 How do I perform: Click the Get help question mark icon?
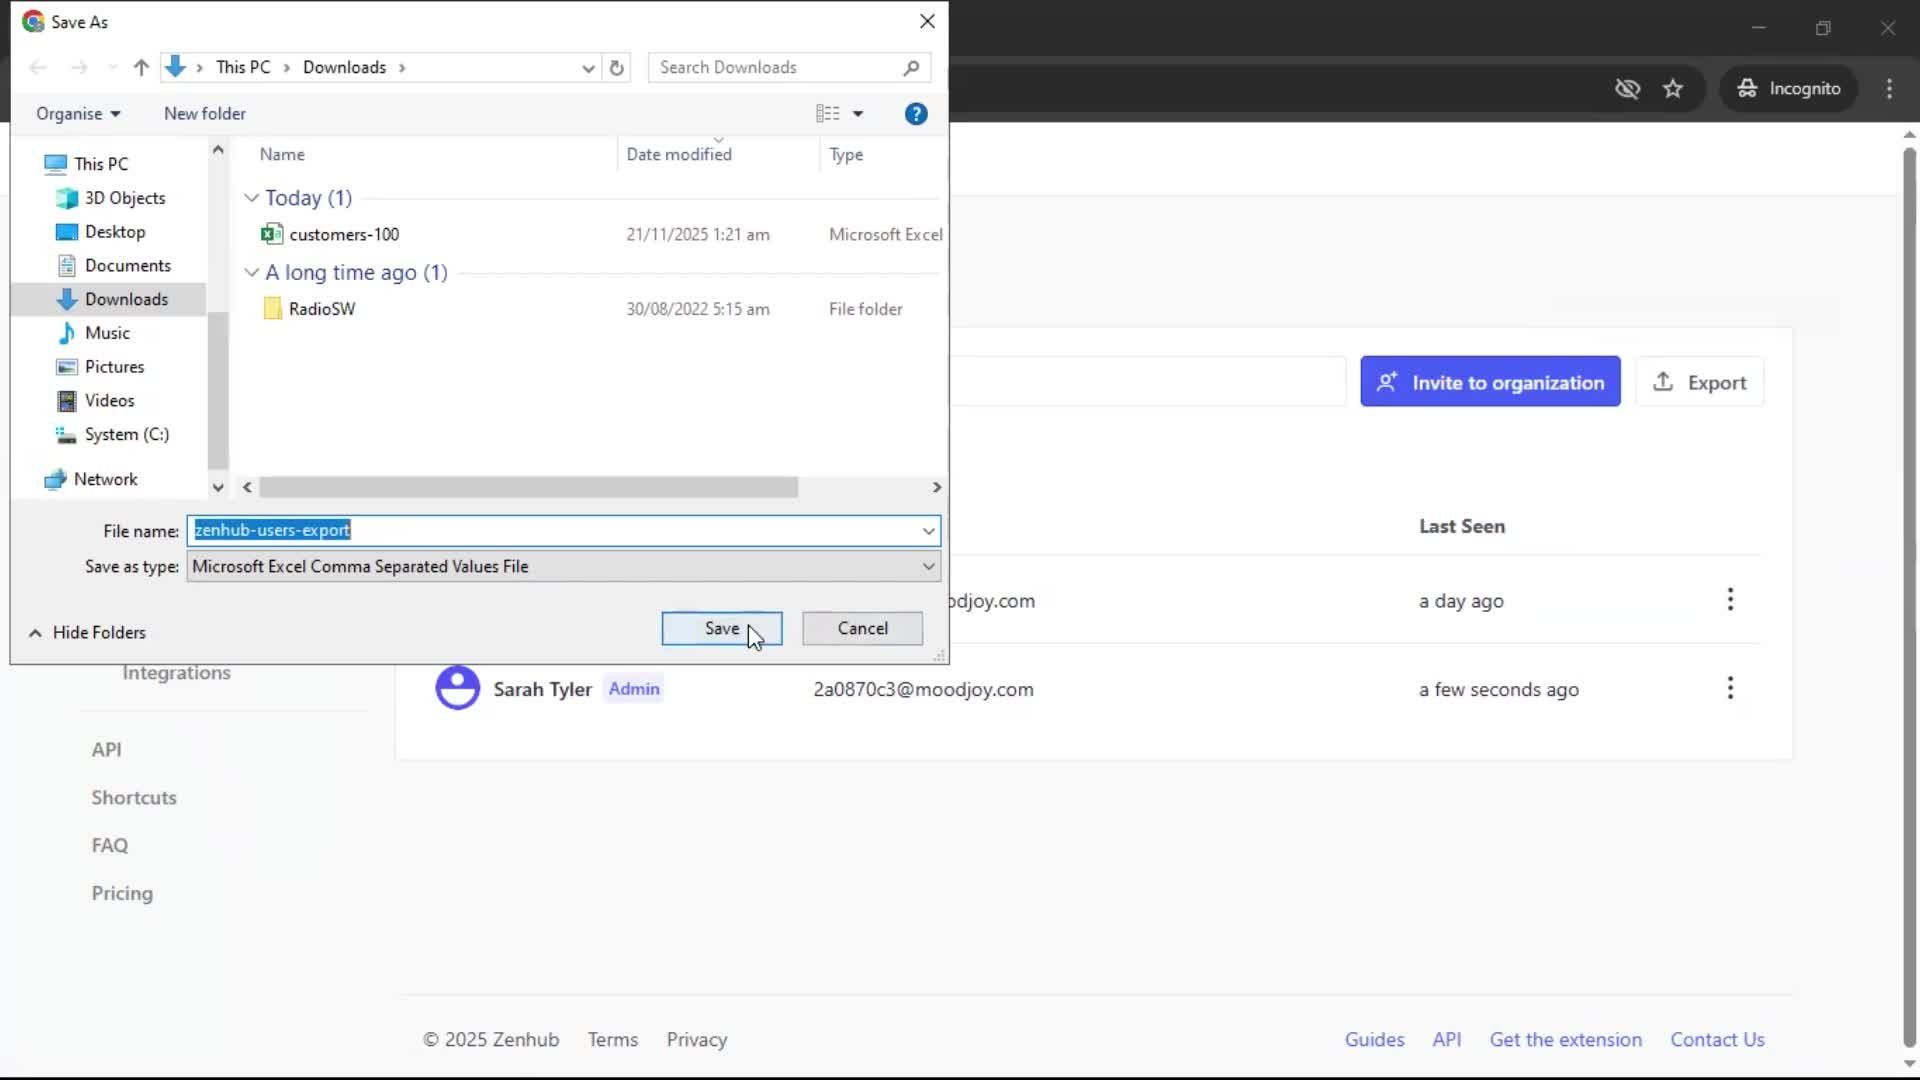coord(916,113)
